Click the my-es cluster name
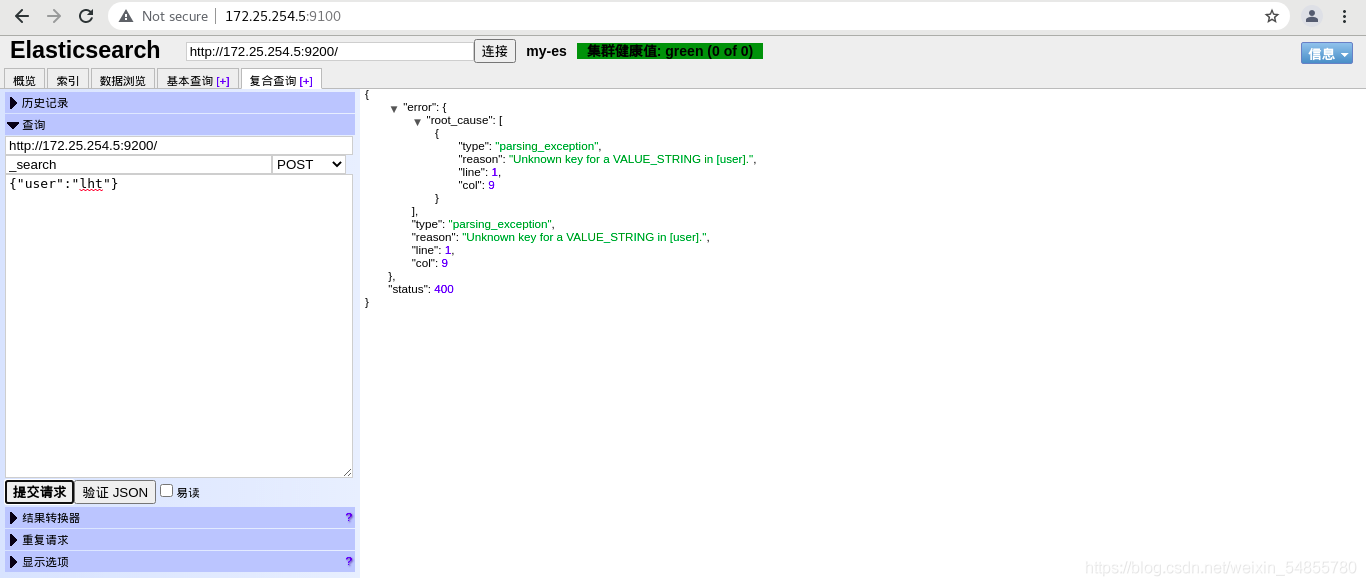This screenshot has width=1366, height=586. (x=546, y=51)
